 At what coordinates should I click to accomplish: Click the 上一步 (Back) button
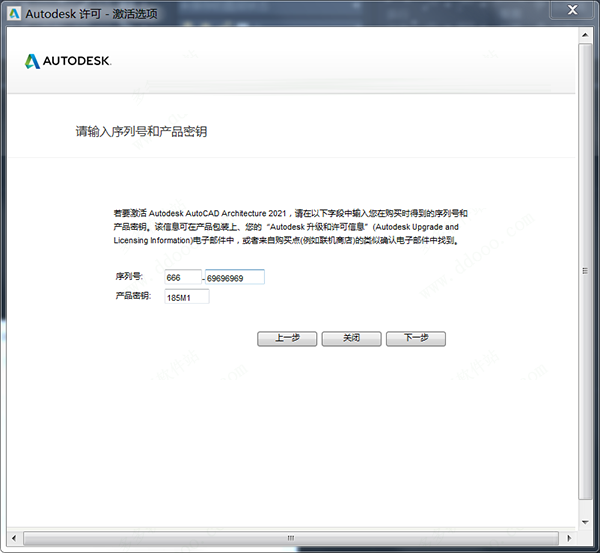click(x=287, y=339)
